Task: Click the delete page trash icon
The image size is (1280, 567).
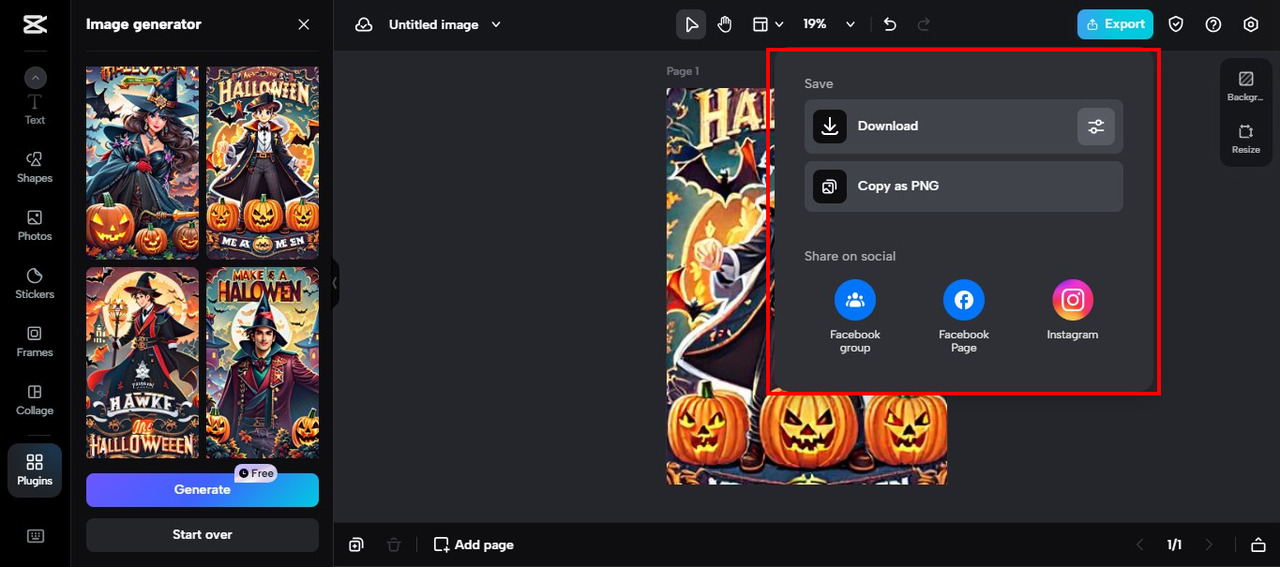Action: (x=394, y=545)
